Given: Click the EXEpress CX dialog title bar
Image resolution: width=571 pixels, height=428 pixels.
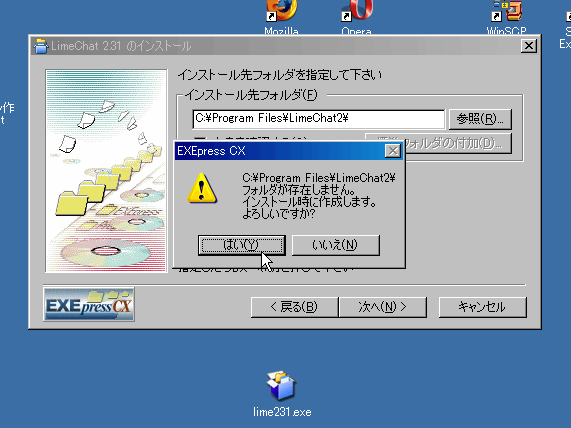Looking at the screenshot, I should tap(279, 151).
